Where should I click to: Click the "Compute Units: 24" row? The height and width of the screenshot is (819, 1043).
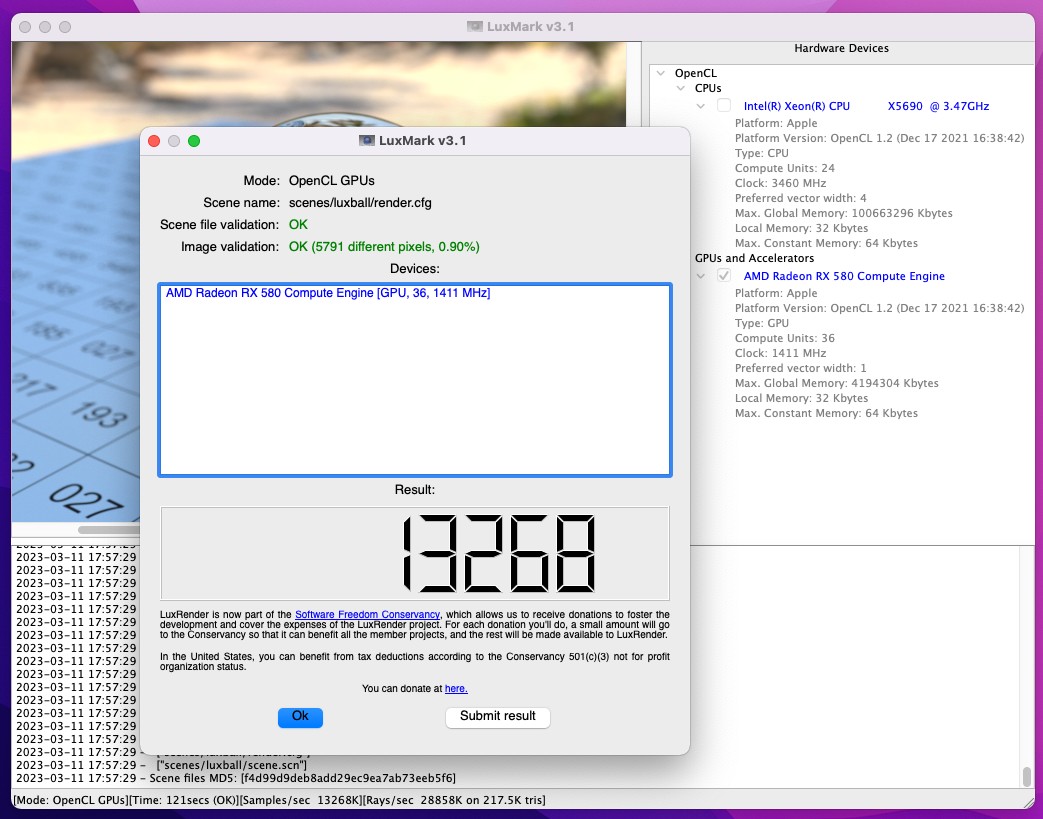[785, 168]
